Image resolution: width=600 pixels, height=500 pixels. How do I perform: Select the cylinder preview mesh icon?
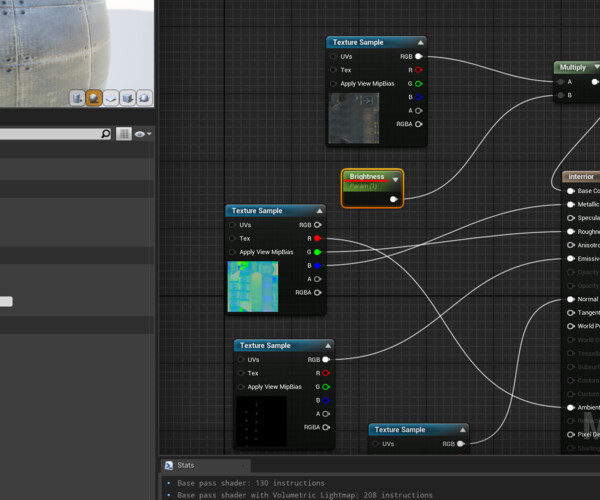(x=77, y=98)
